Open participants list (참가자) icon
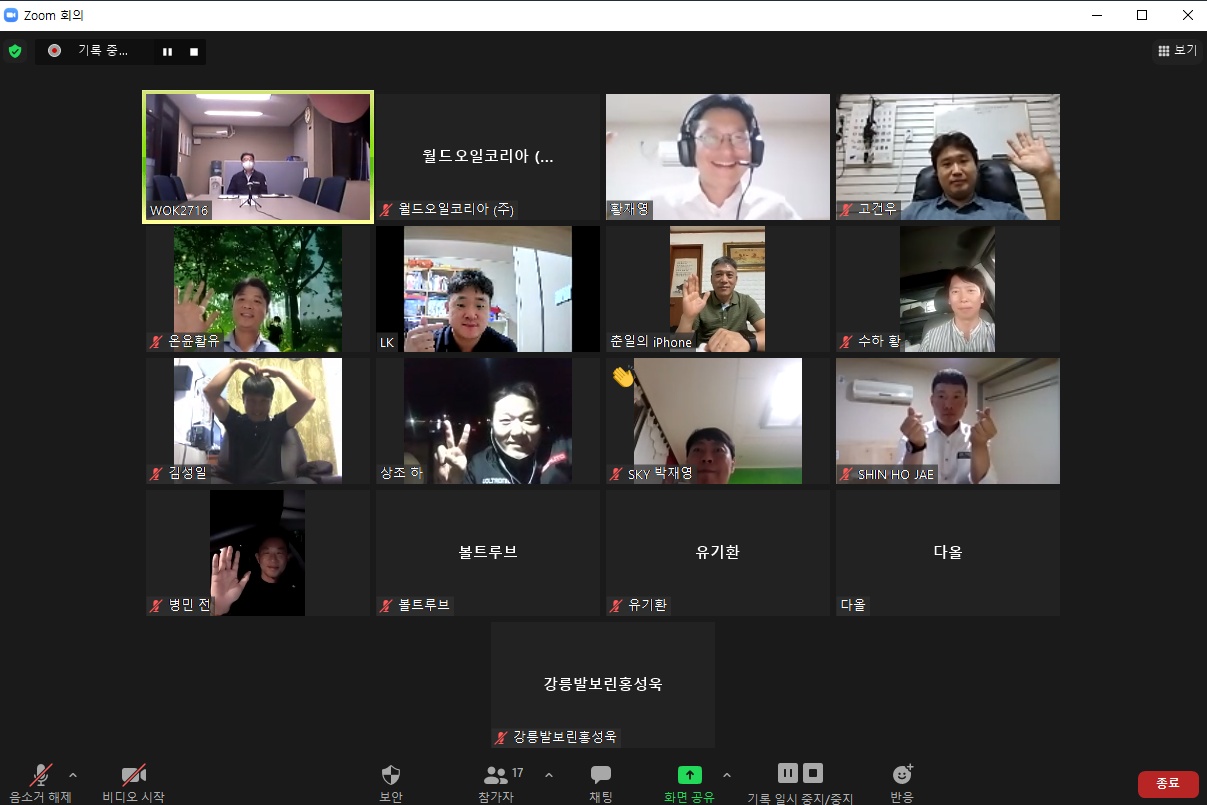 click(x=495, y=775)
